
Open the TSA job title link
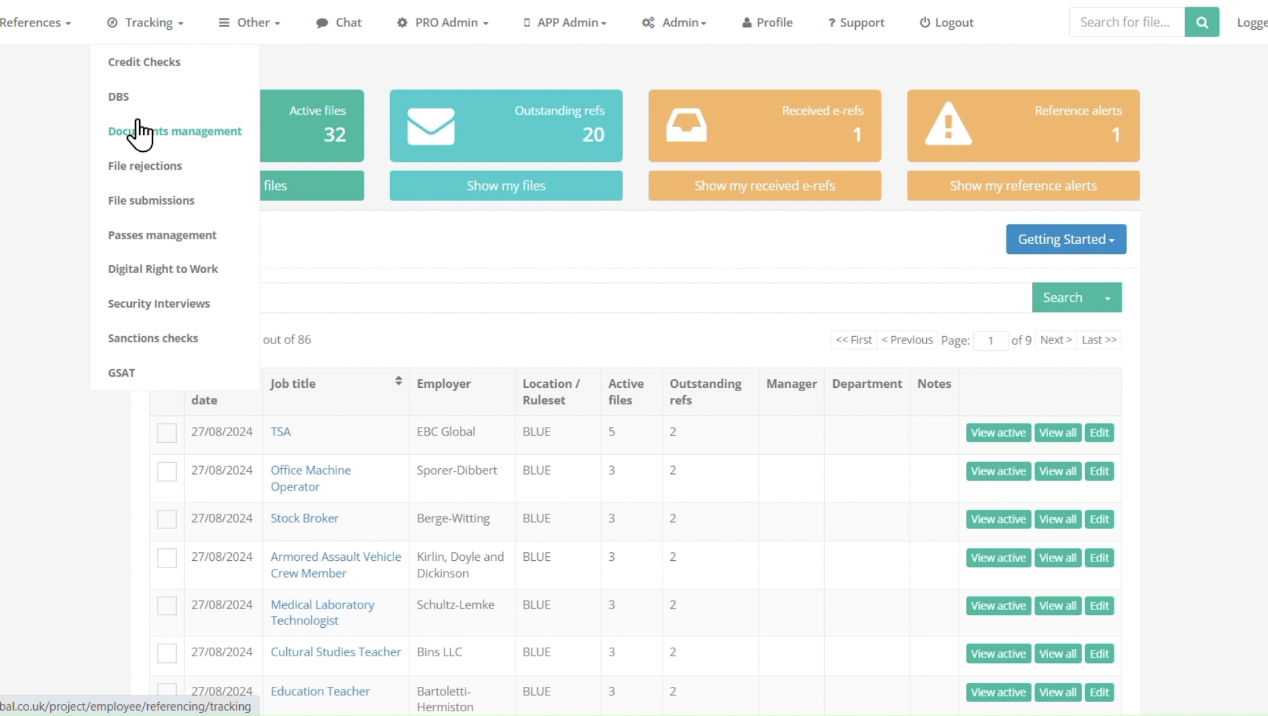click(281, 432)
